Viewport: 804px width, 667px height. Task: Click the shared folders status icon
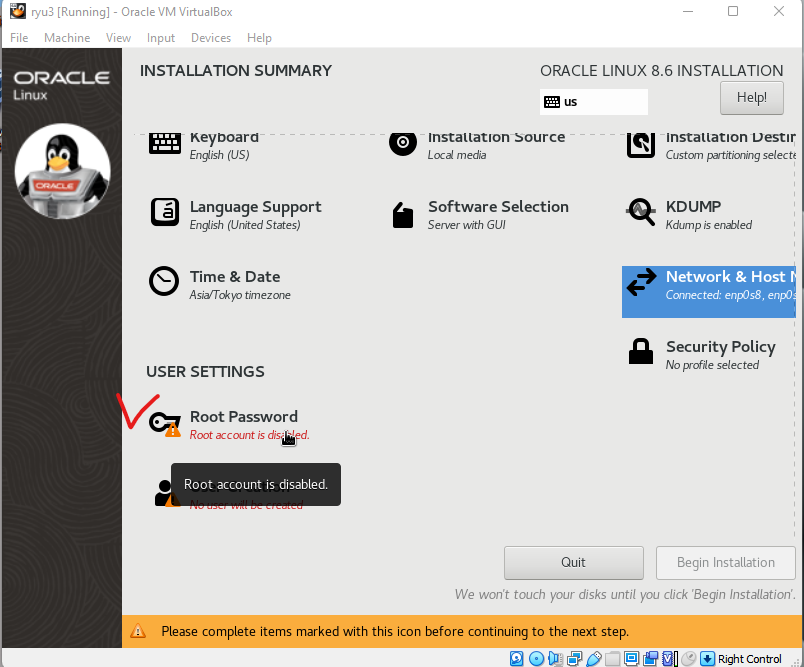(612, 658)
